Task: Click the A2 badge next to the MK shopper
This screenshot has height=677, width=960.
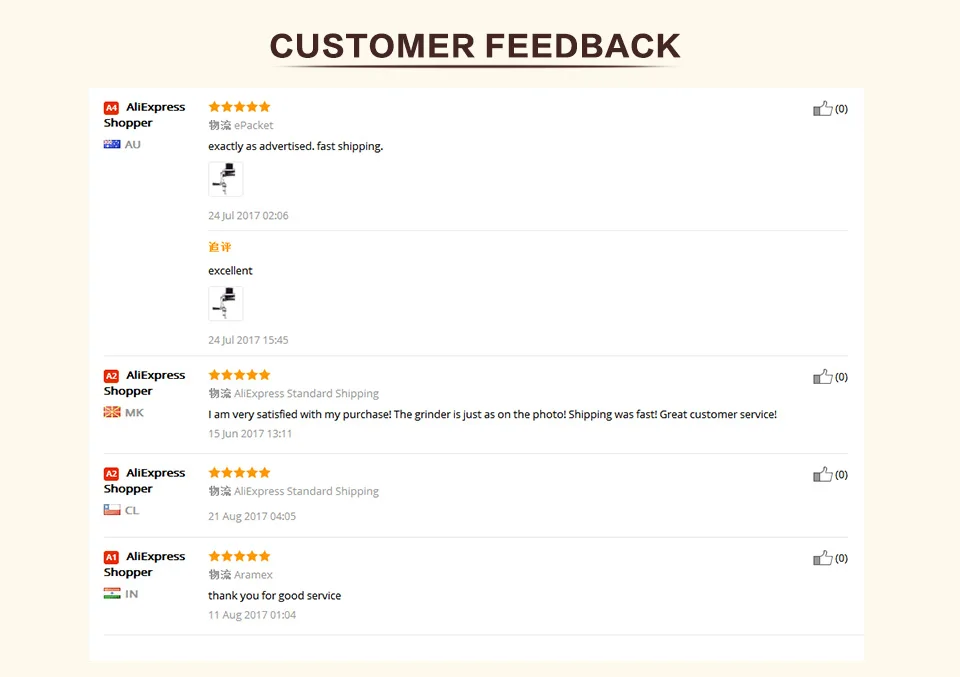Action: [111, 376]
